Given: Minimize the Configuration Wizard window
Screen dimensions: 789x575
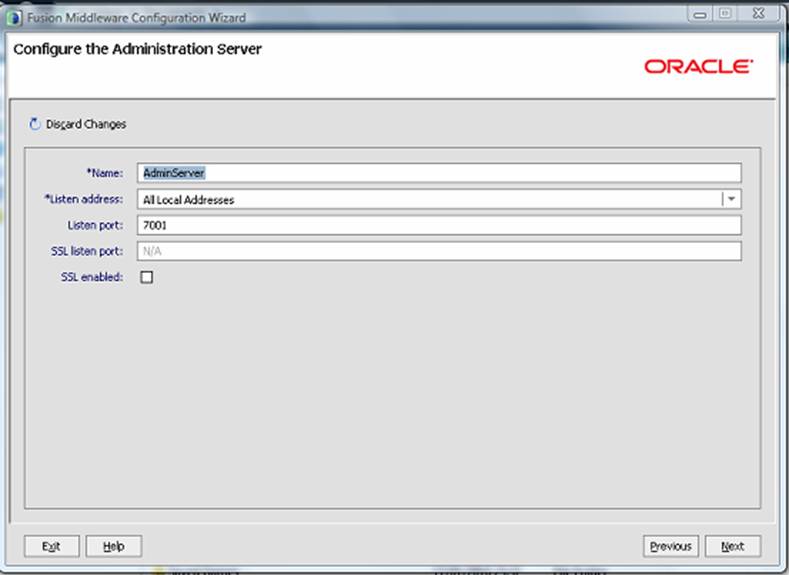Looking at the screenshot, I should click(700, 15).
